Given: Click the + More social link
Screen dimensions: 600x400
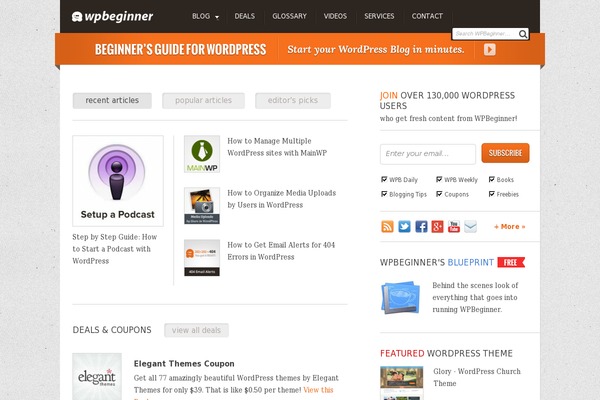Looking at the screenshot, I should click(x=510, y=227).
